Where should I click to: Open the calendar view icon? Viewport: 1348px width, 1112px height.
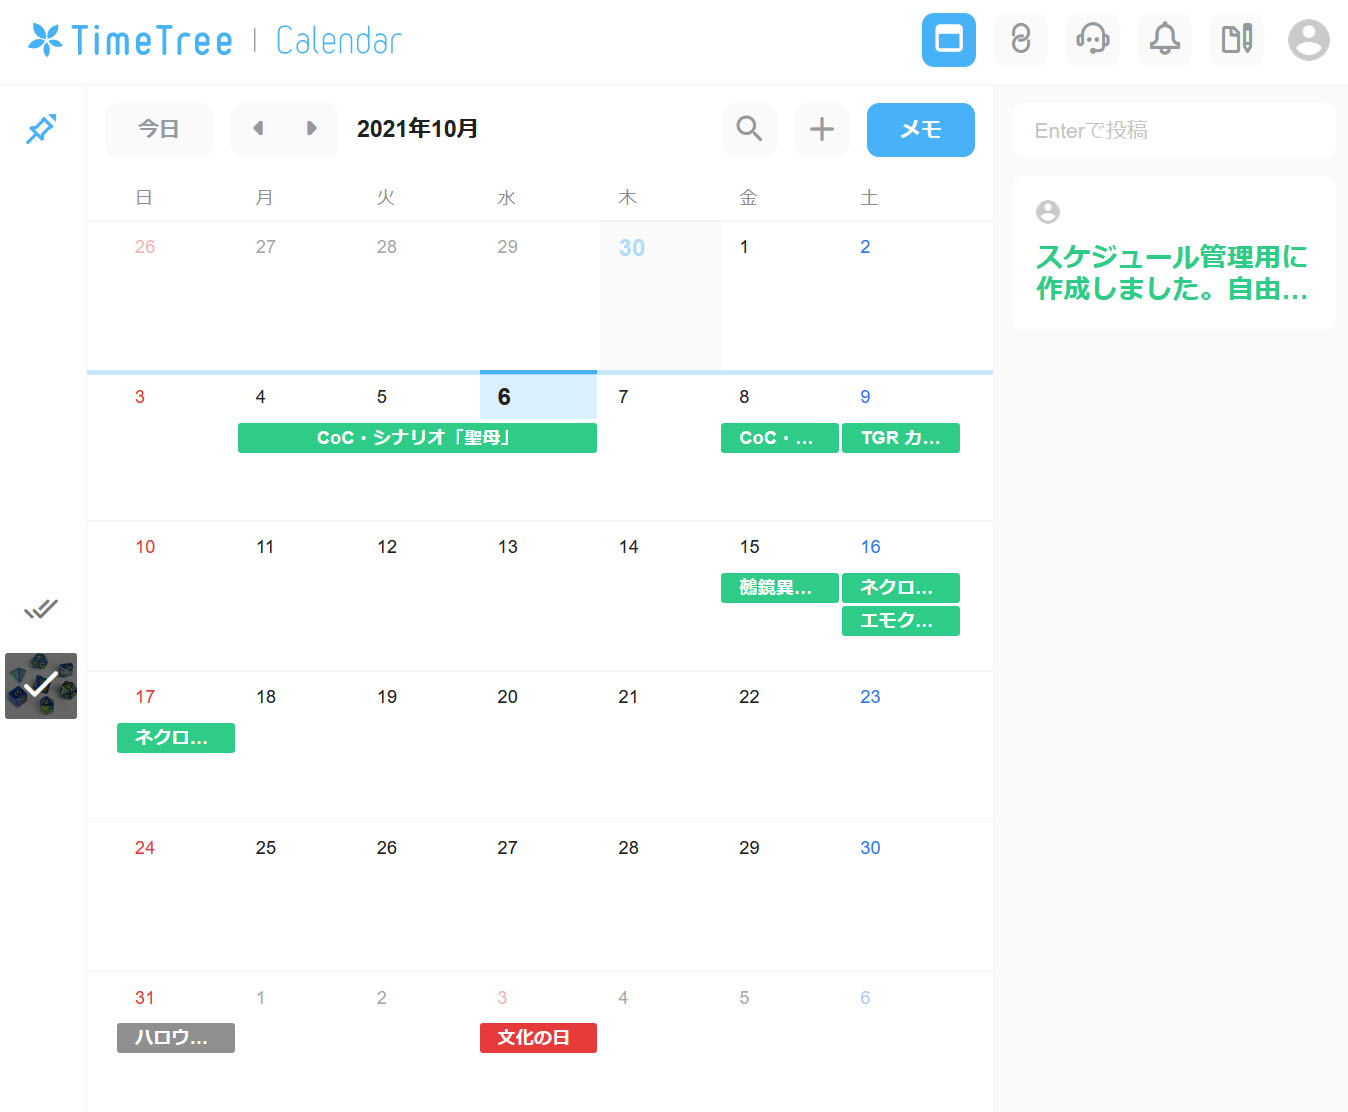click(948, 40)
